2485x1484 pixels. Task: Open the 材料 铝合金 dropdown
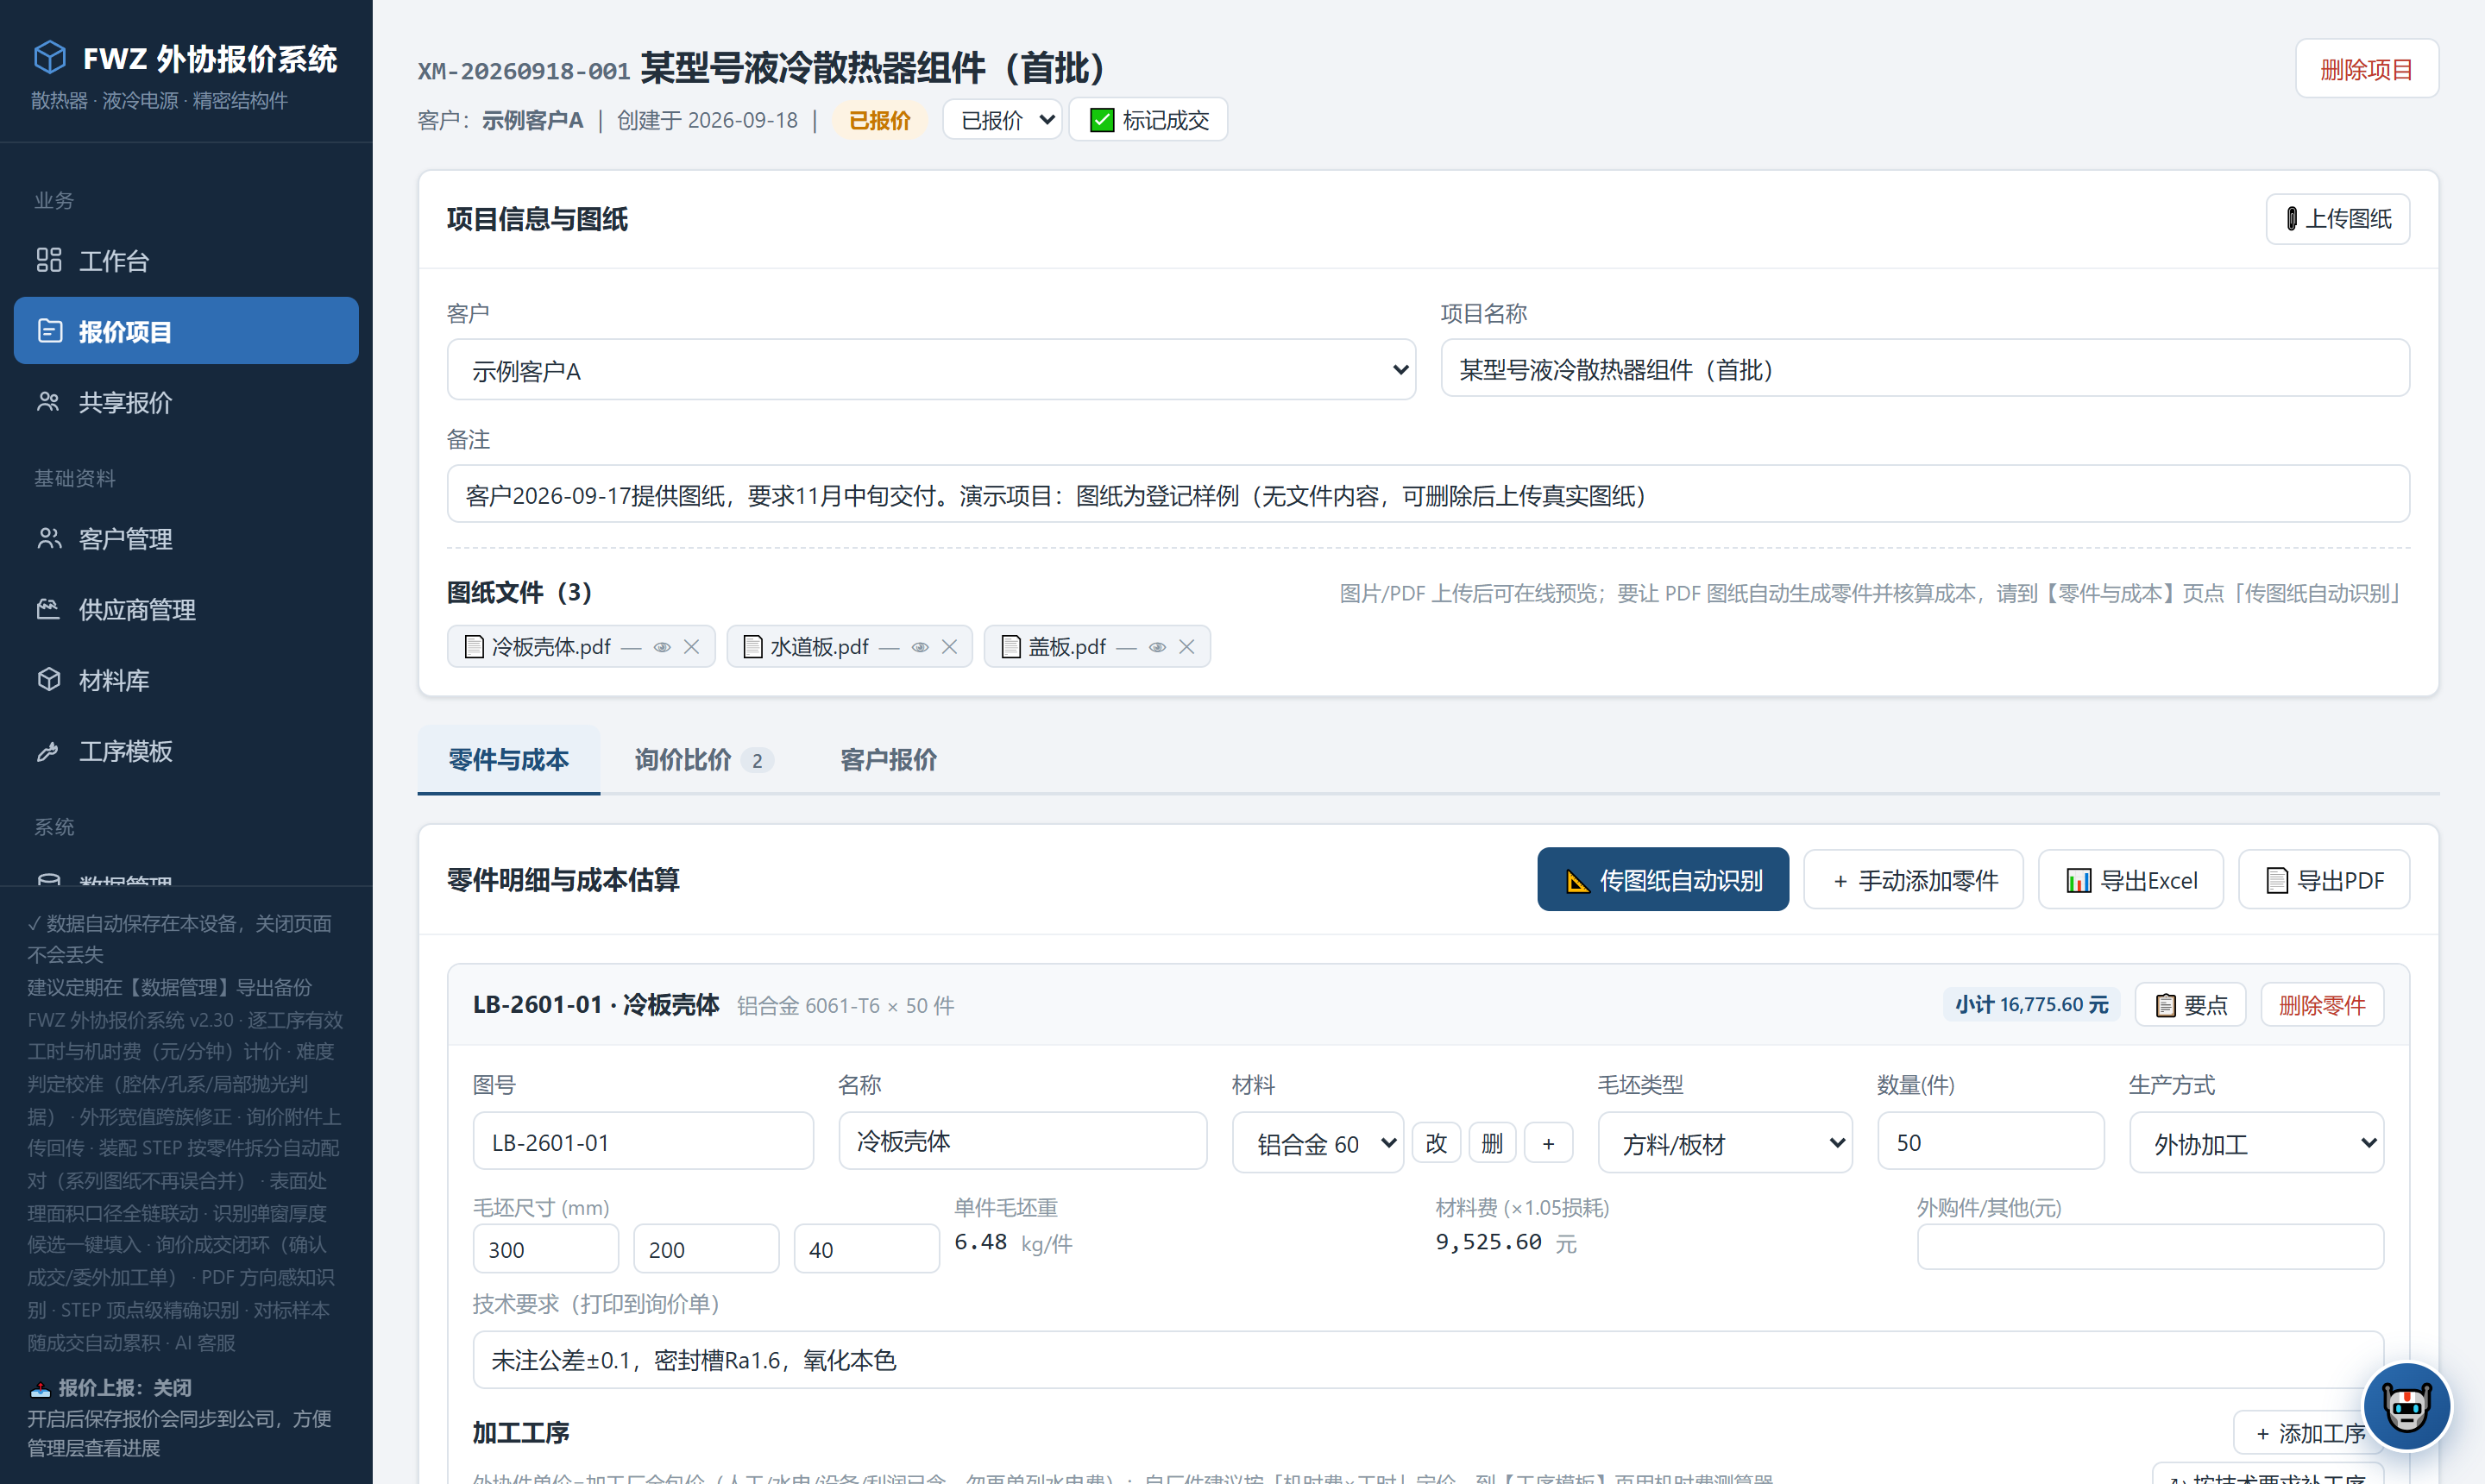(x=1318, y=1143)
